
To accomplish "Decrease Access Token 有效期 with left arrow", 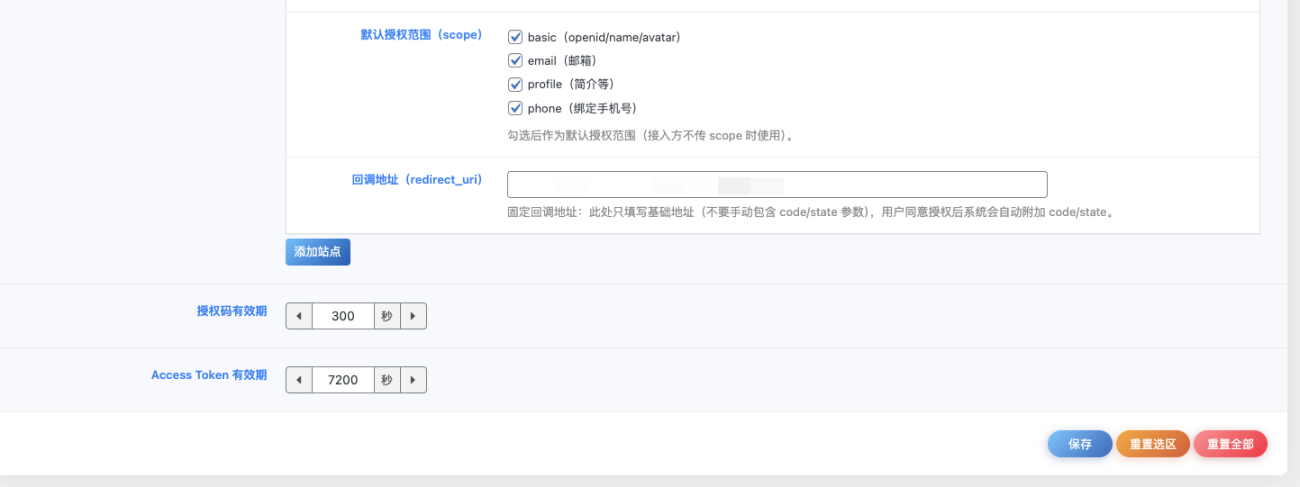I will pyautogui.click(x=299, y=380).
